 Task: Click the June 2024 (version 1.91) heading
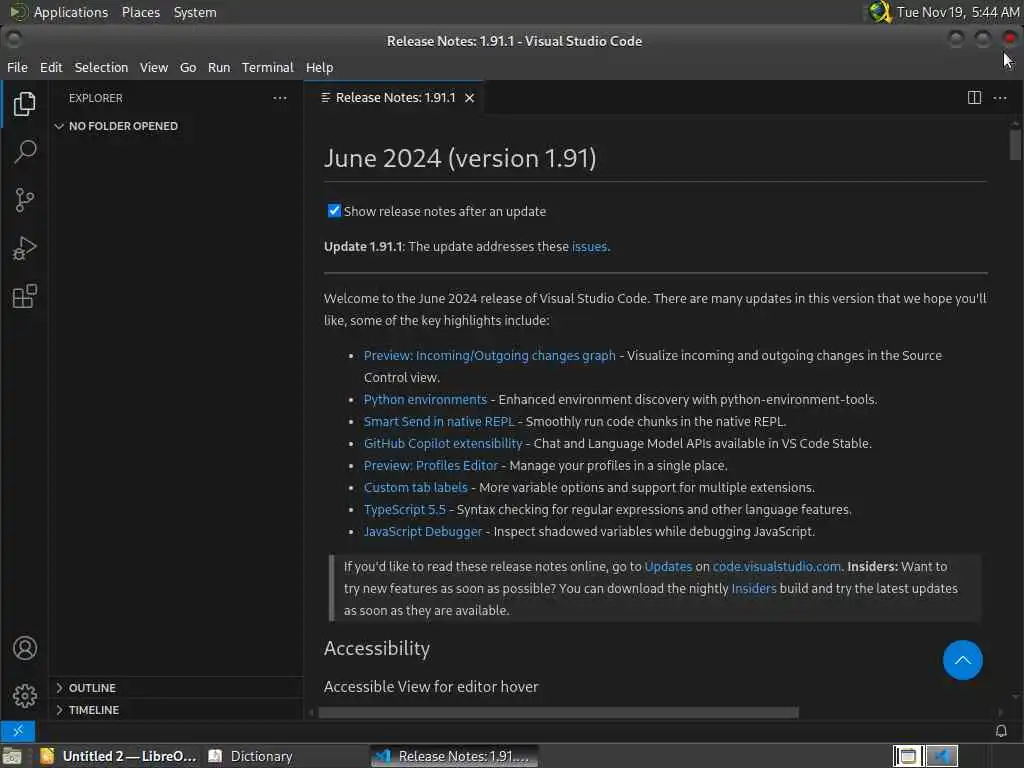click(460, 159)
